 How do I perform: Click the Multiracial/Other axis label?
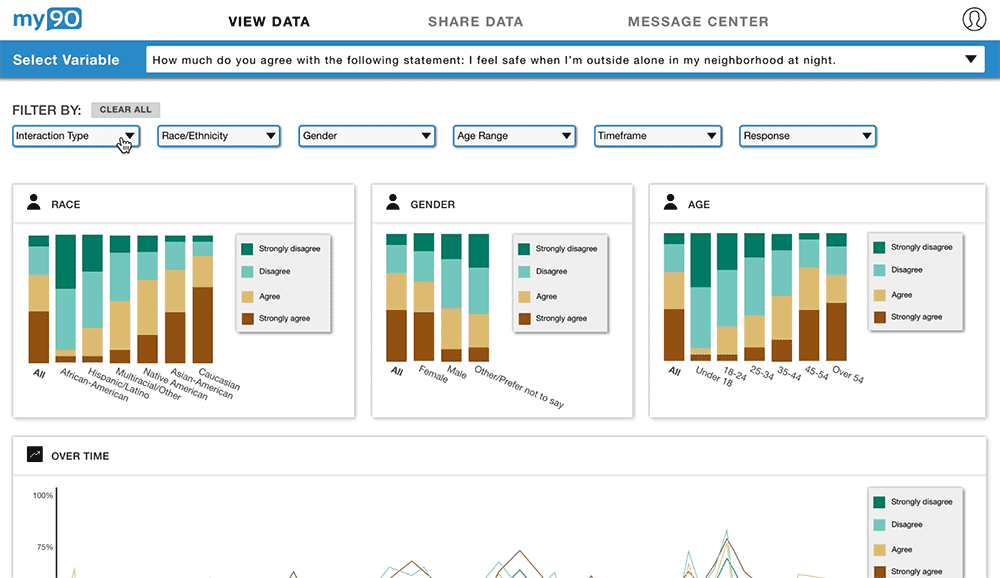tap(148, 383)
